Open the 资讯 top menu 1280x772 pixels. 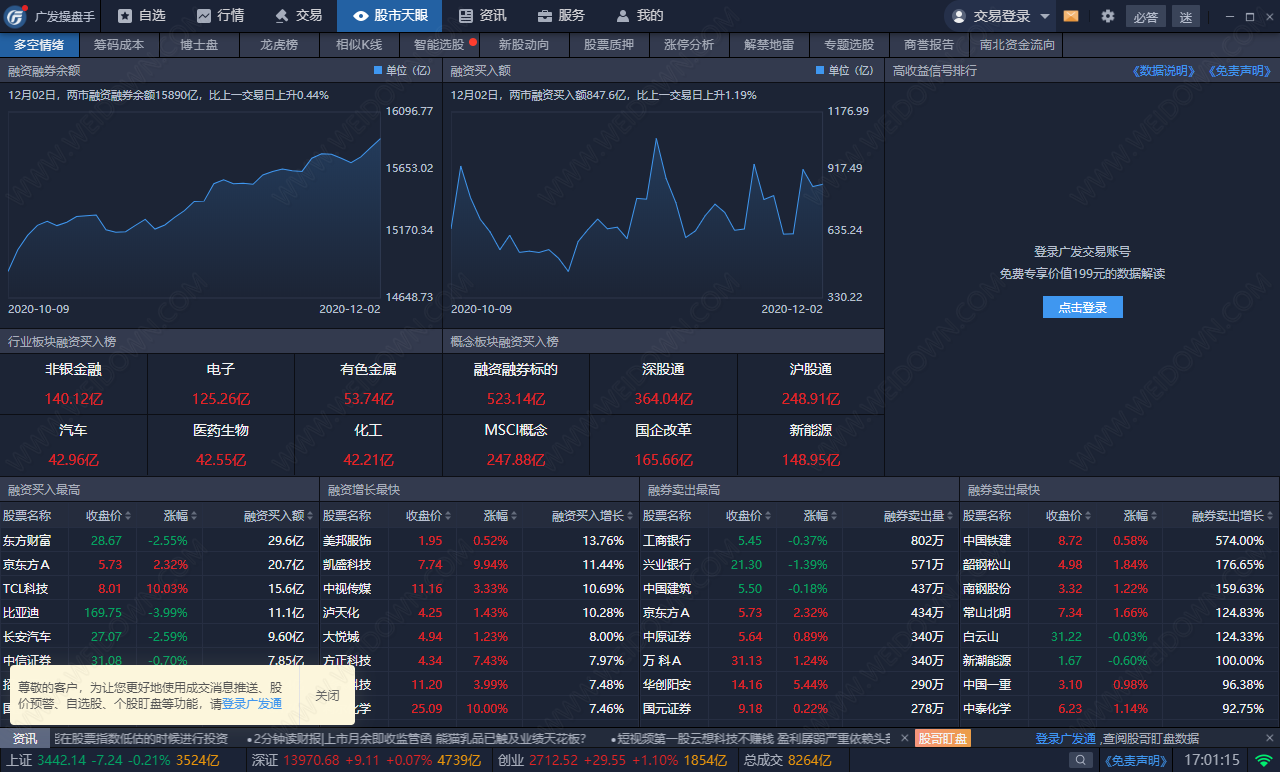click(482, 16)
